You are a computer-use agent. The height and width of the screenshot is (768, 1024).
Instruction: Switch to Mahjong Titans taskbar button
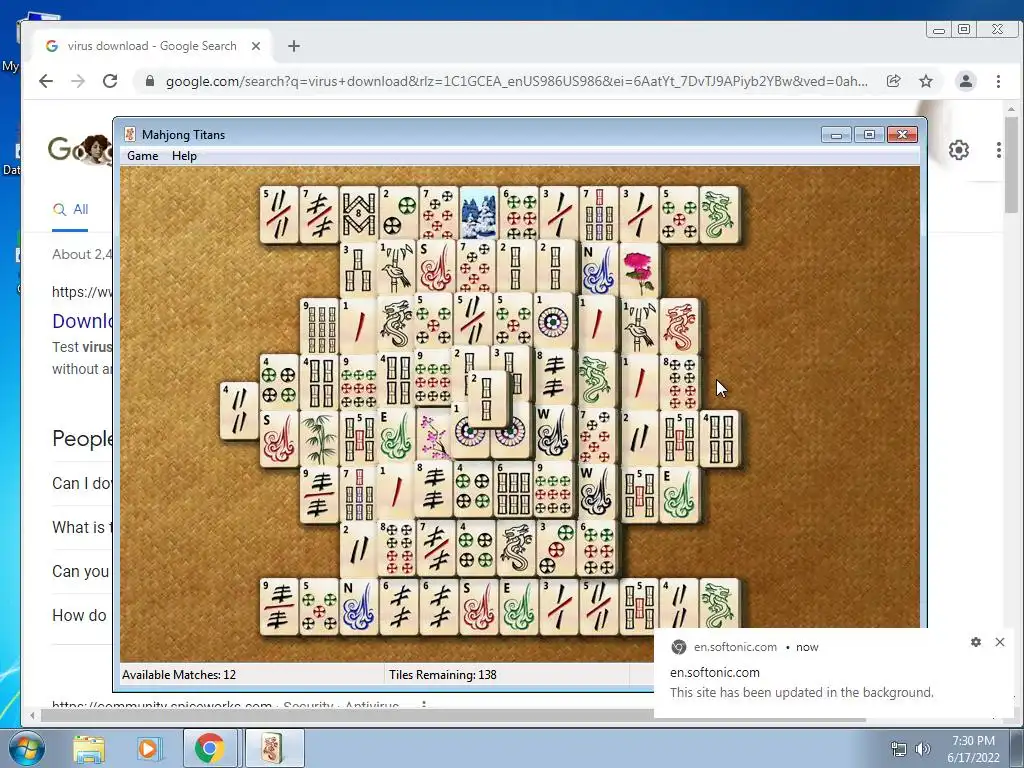[x=274, y=749]
